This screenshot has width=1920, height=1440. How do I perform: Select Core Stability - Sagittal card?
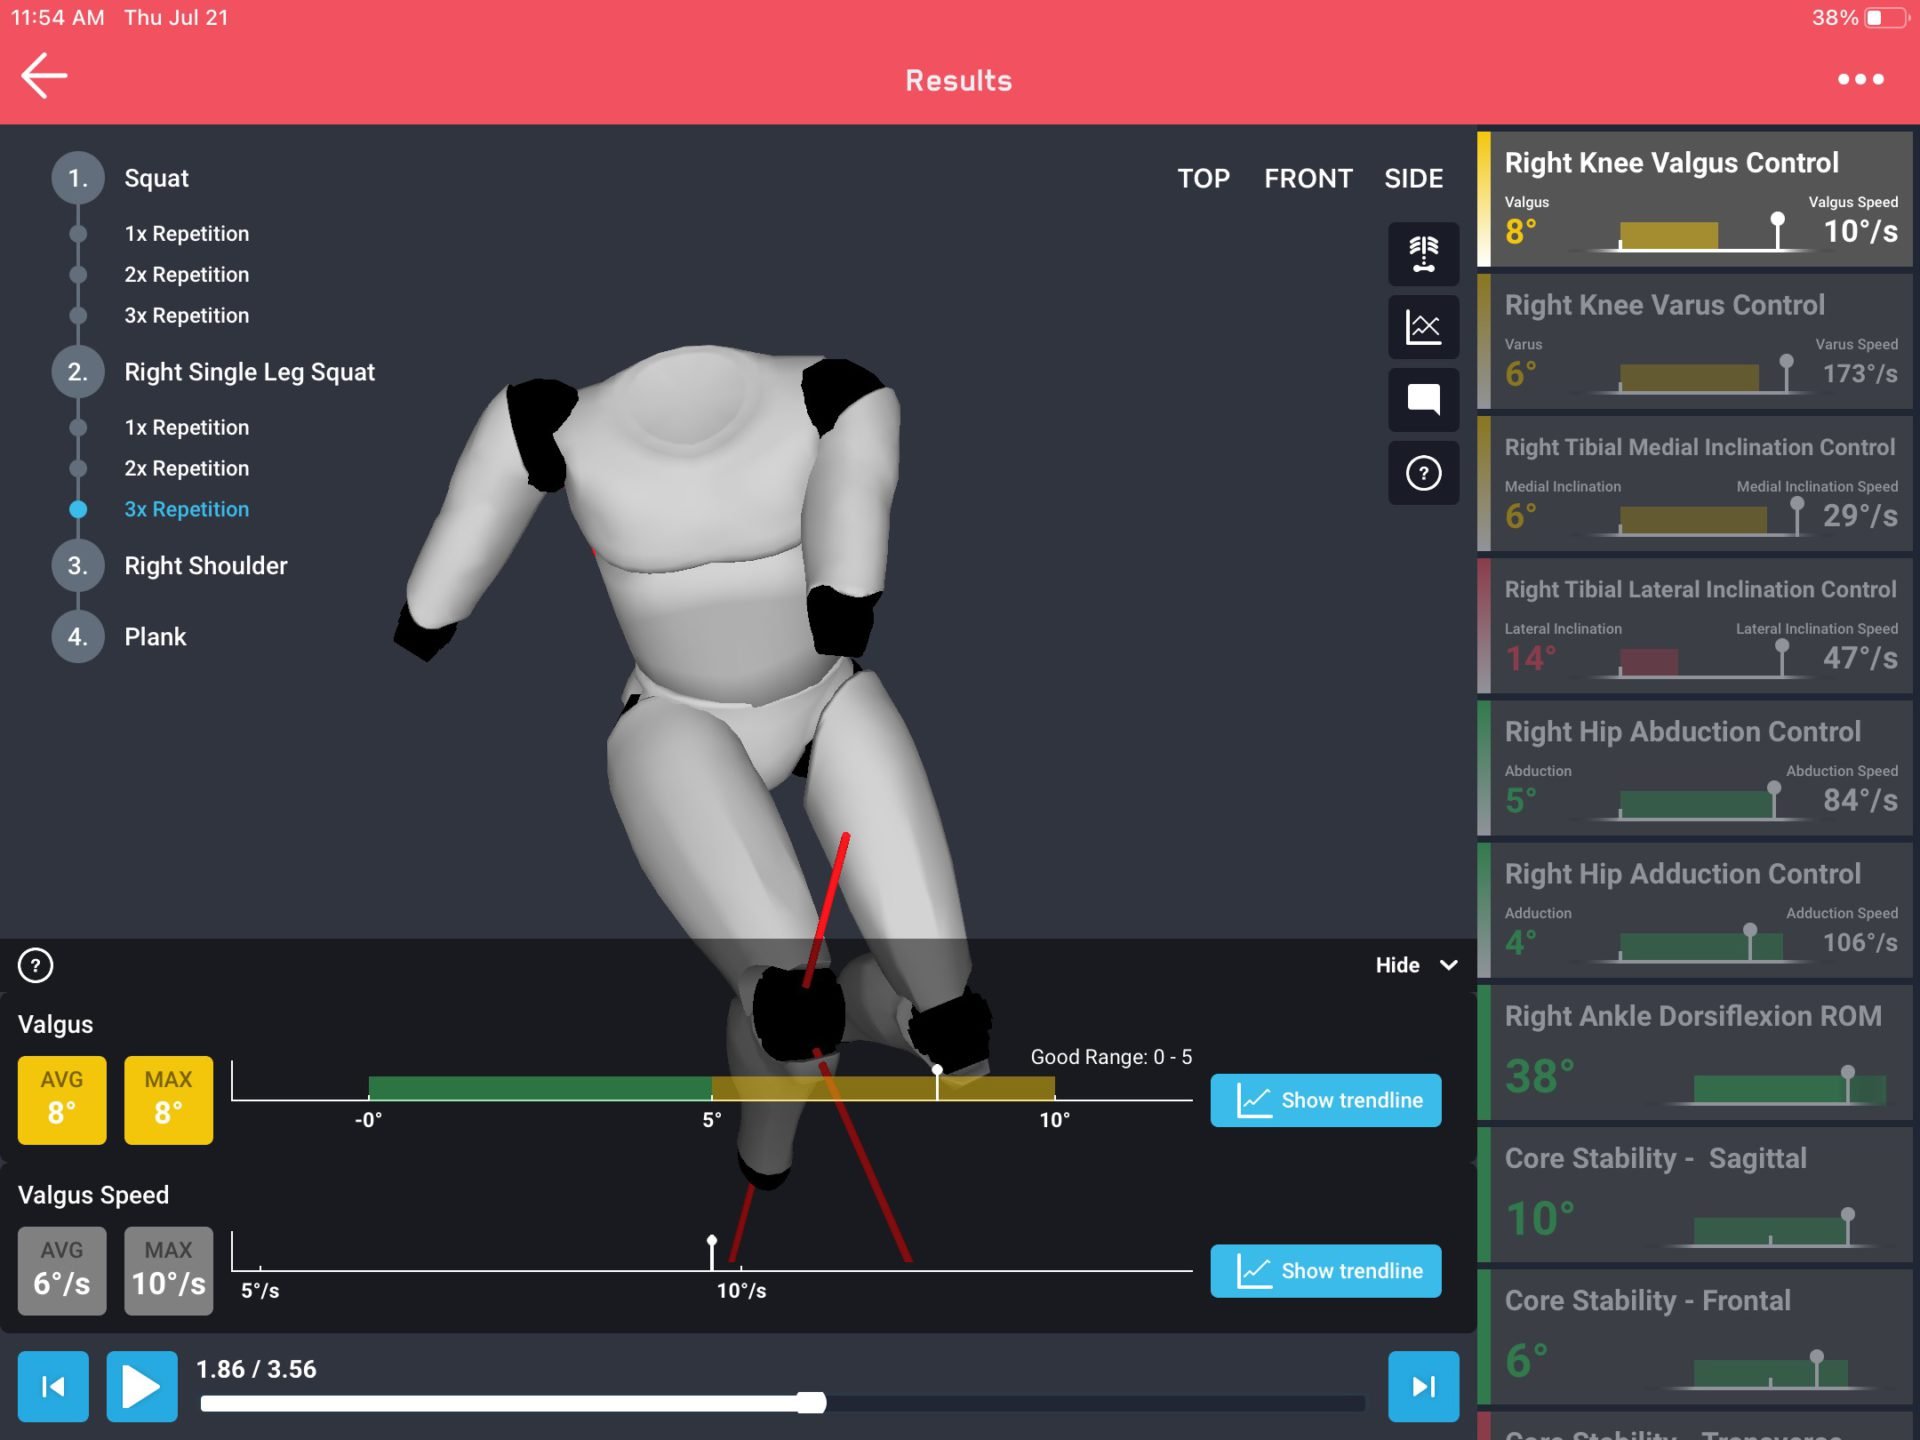[1695, 1194]
